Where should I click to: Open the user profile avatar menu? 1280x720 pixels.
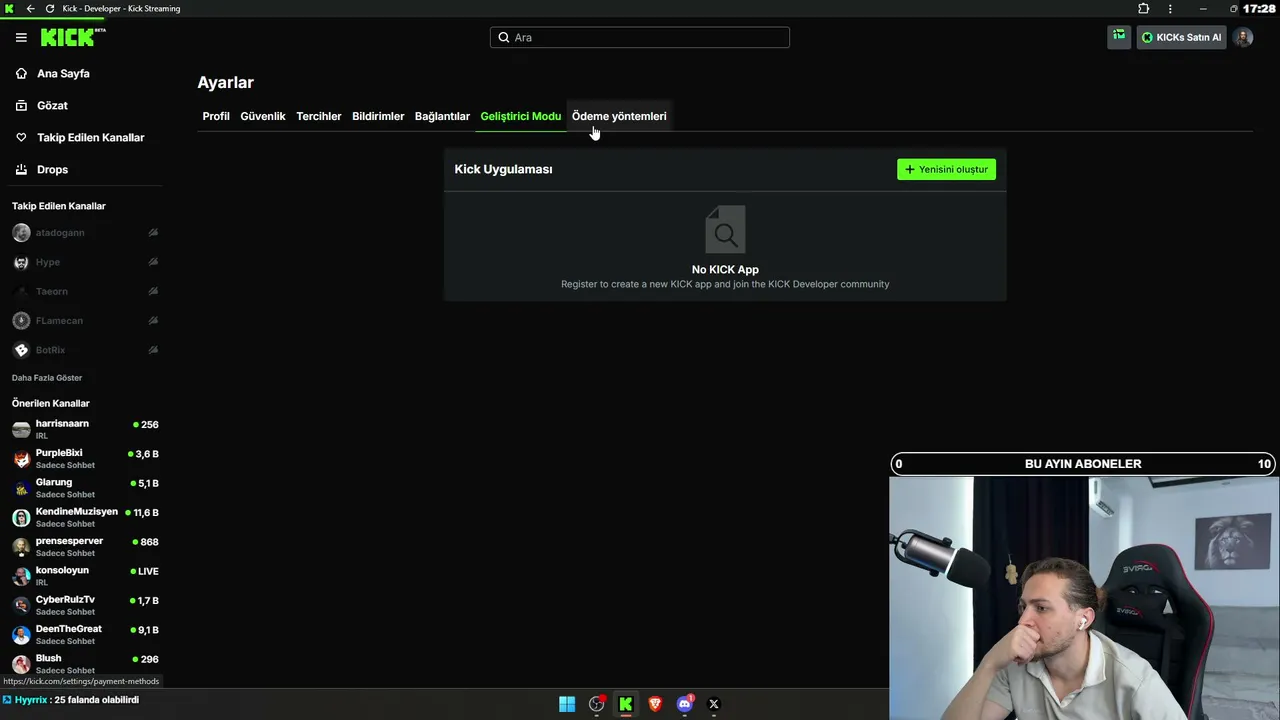coord(1243,37)
